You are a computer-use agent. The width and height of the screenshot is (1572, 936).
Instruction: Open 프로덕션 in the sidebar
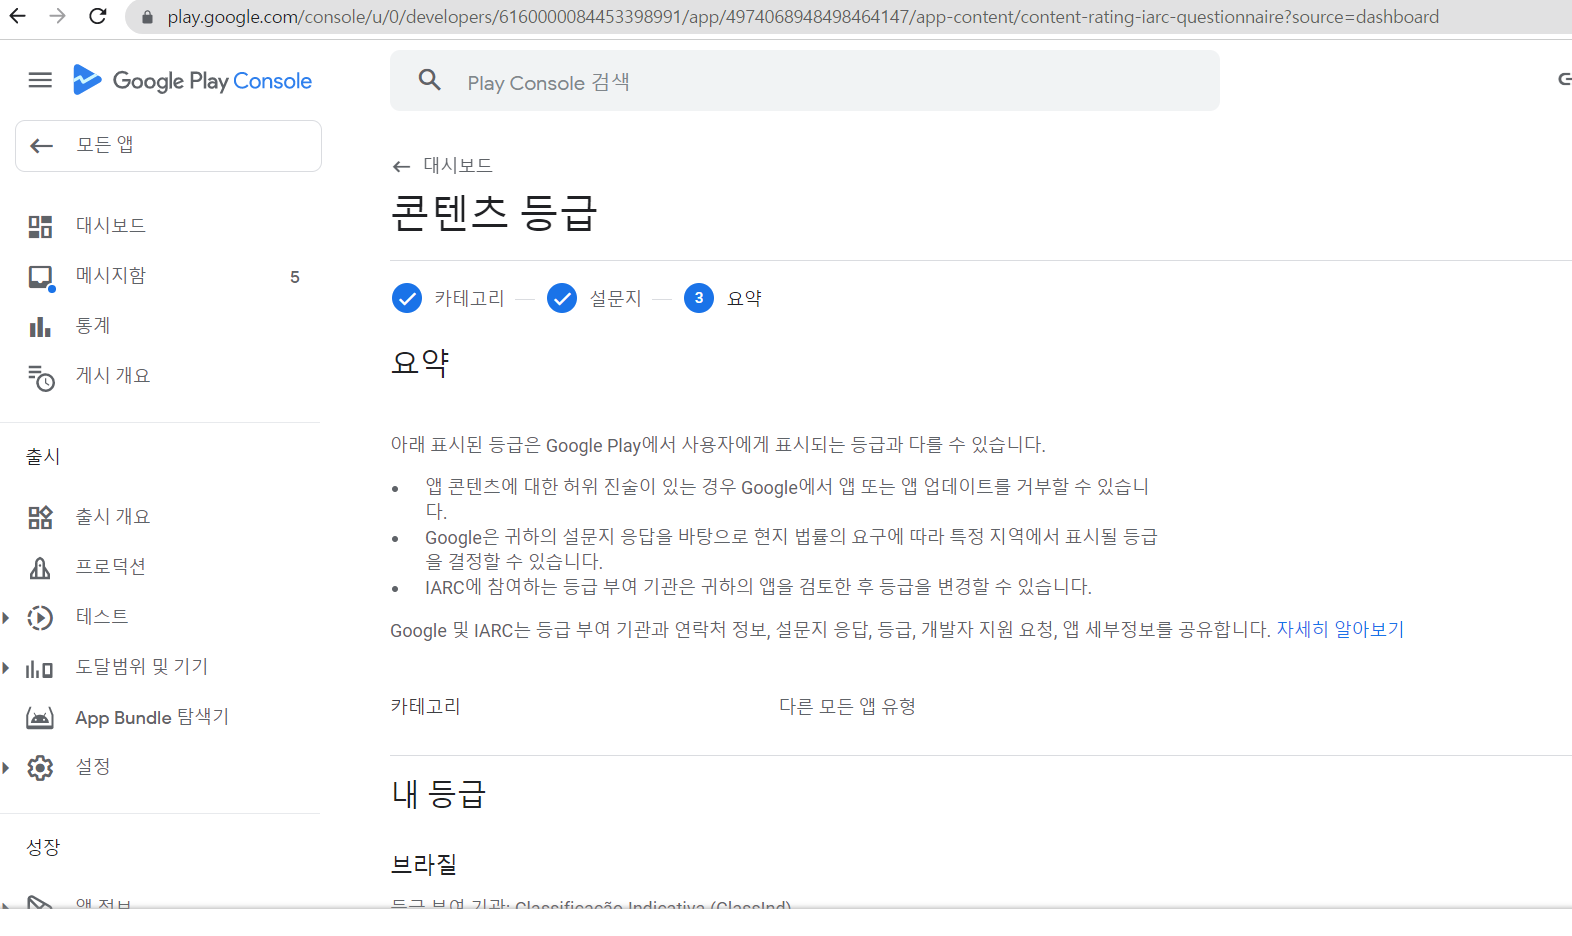coord(111,567)
